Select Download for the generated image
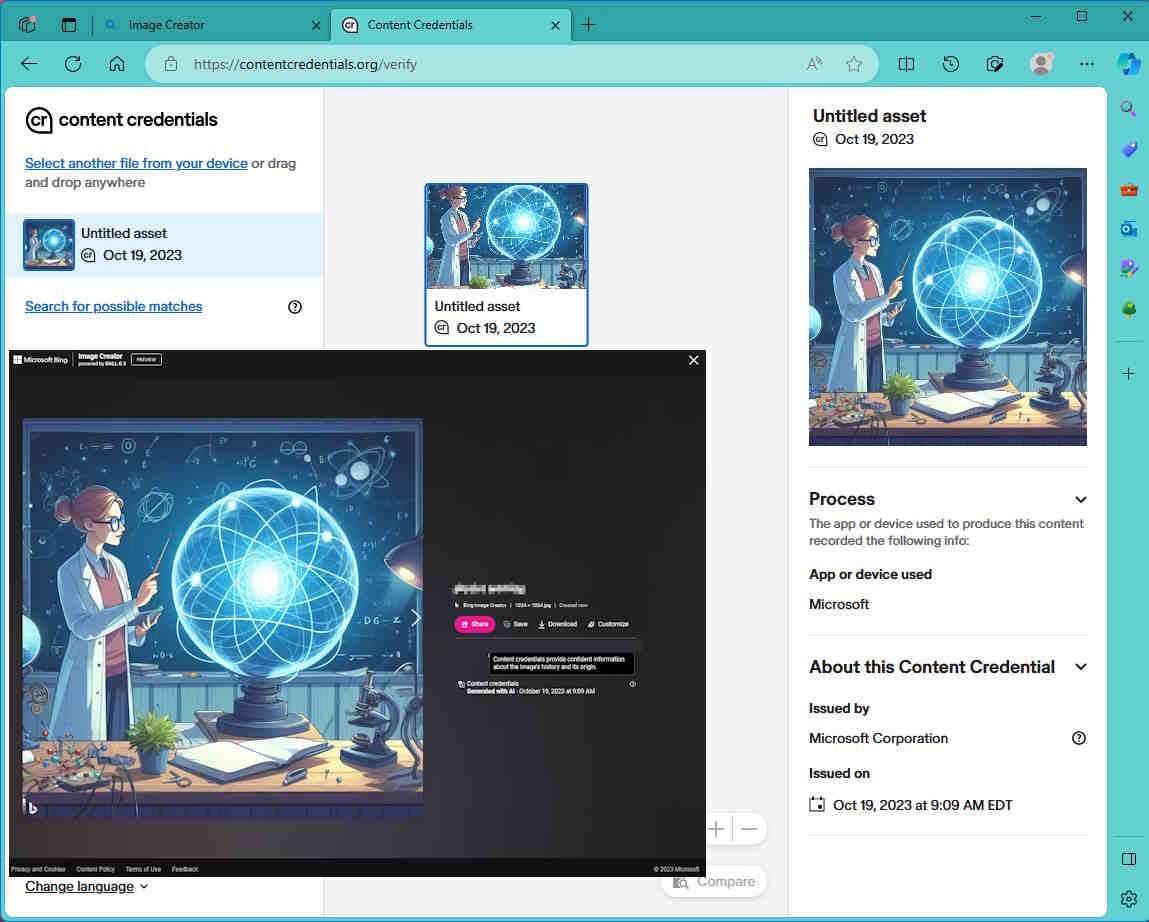The width and height of the screenshot is (1149, 922). pos(558,624)
